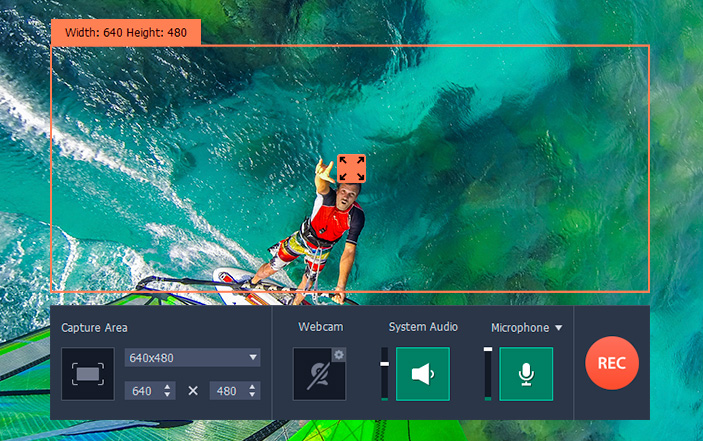Click the width input field showing 640
The height and width of the screenshot is (441, 703).
[x=150, y=391]
